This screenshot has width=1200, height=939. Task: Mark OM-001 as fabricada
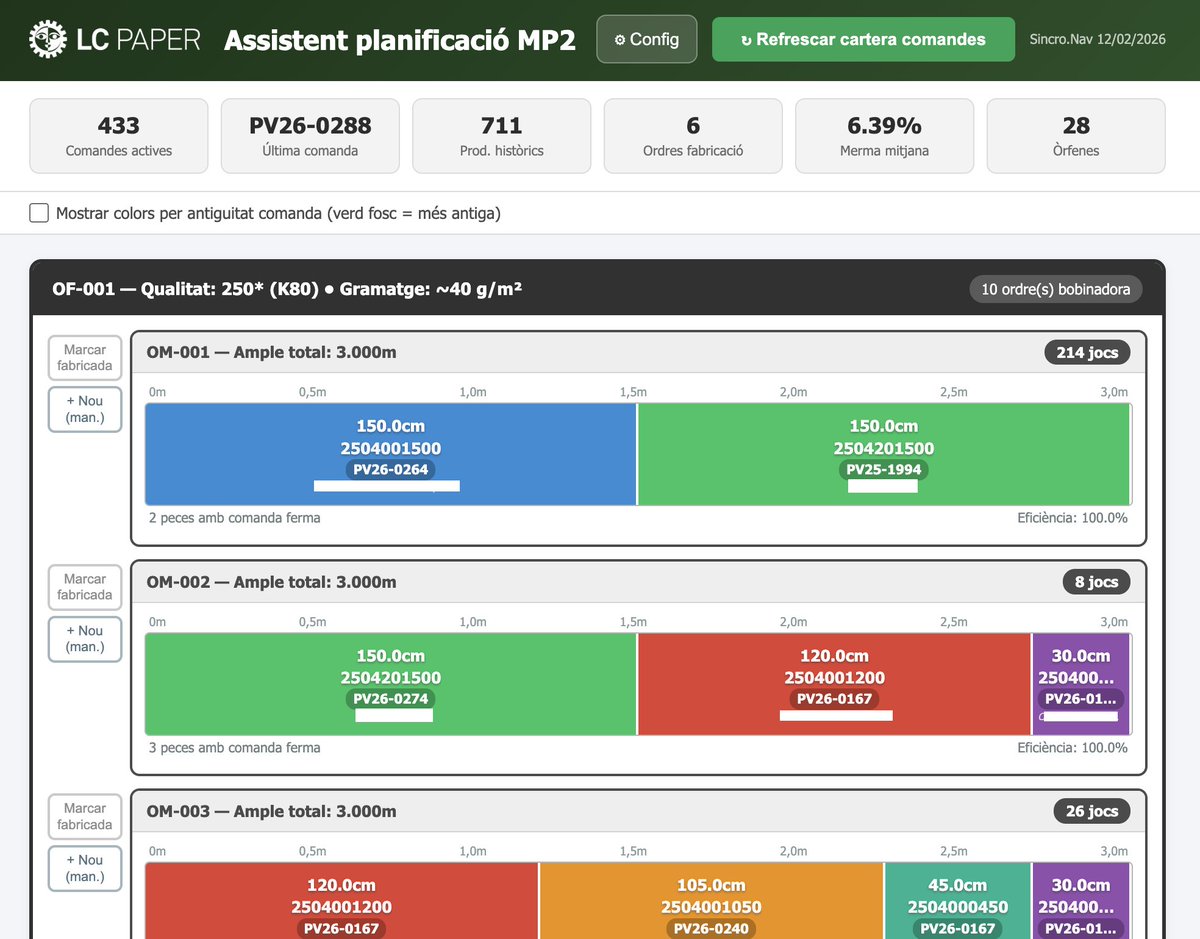click(x=85, y=358)
